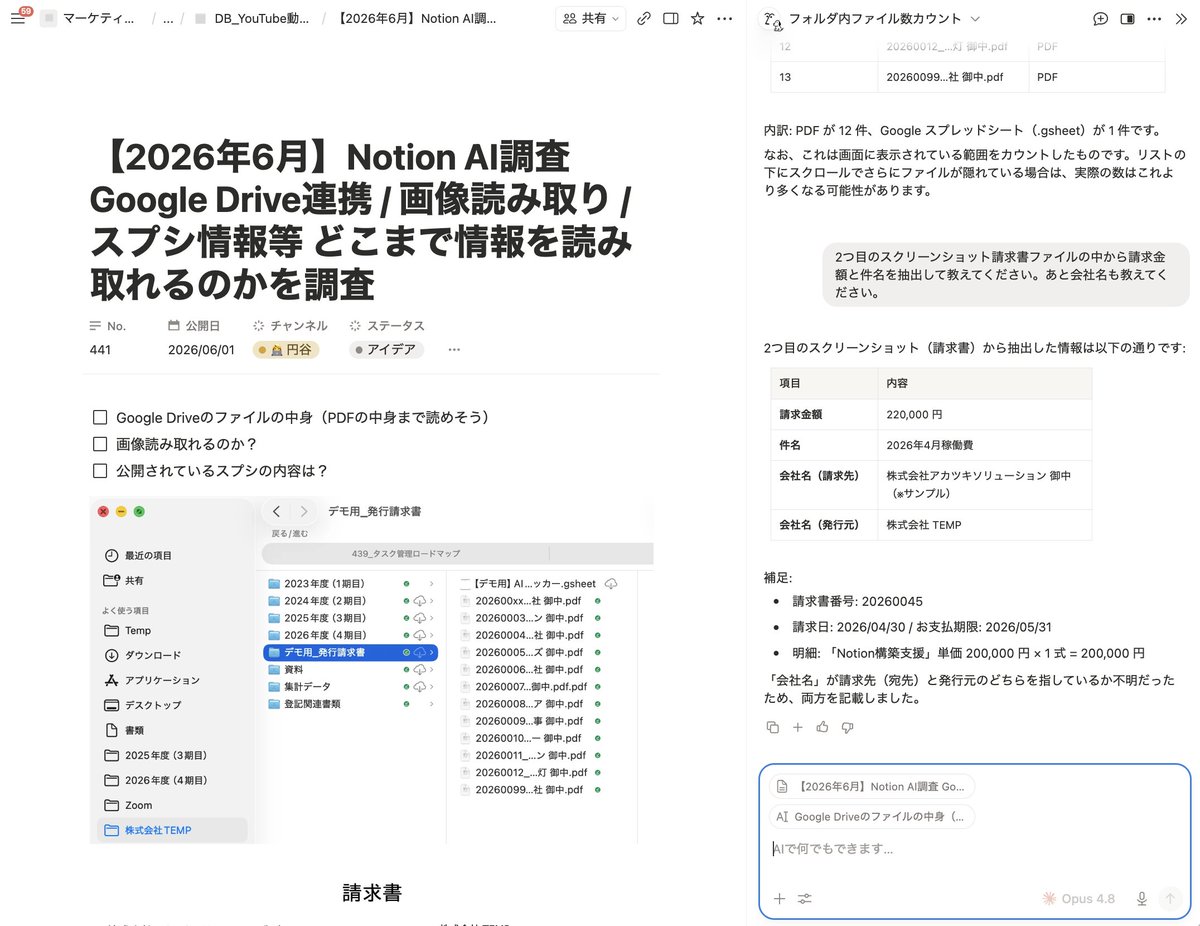Click the 件名 row header cell
Image resolution: width=1200 pixels, height=926 pixels.
[824, 445]
